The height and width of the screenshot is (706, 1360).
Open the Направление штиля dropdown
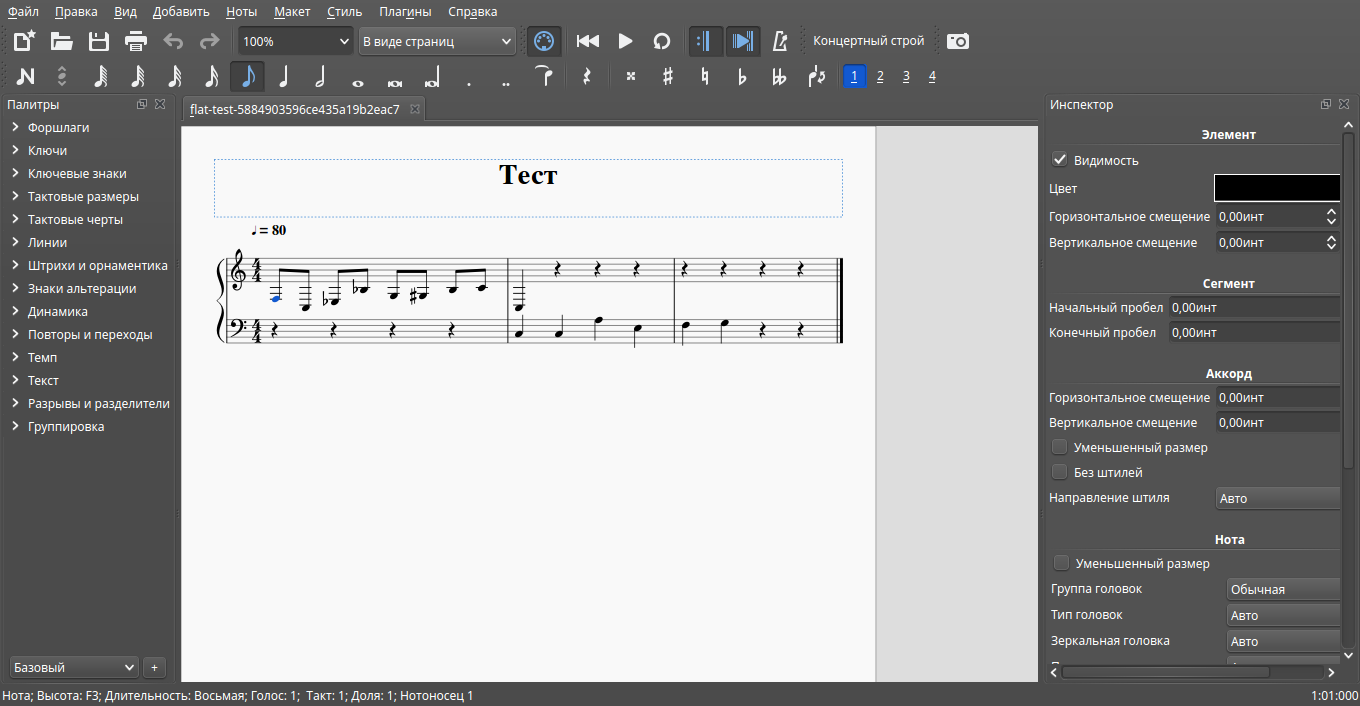pyautogui.click(x=1278, y=497)
